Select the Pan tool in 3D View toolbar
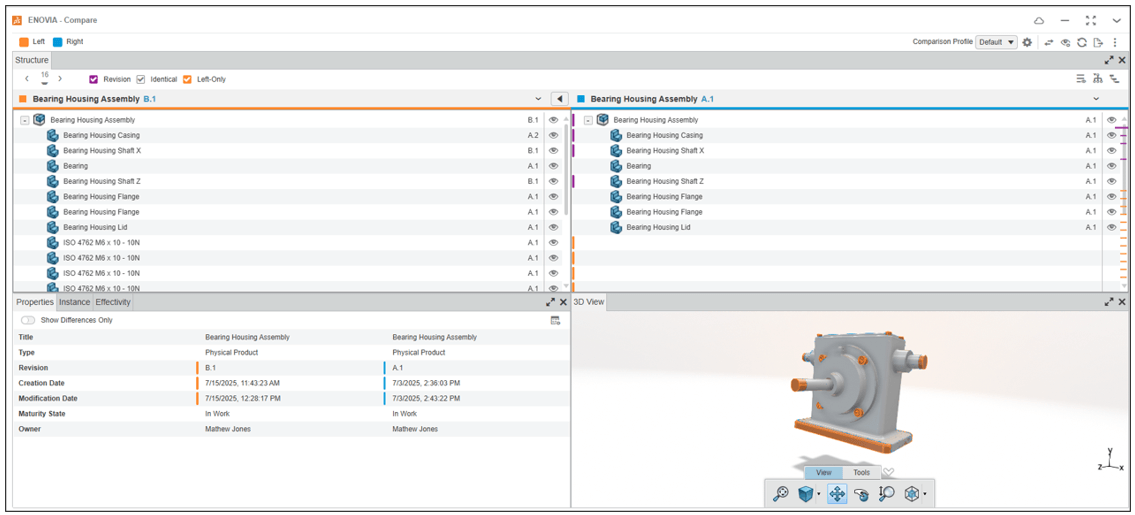This screenshot has height=515, width=1135. click(x=837, y=493)
